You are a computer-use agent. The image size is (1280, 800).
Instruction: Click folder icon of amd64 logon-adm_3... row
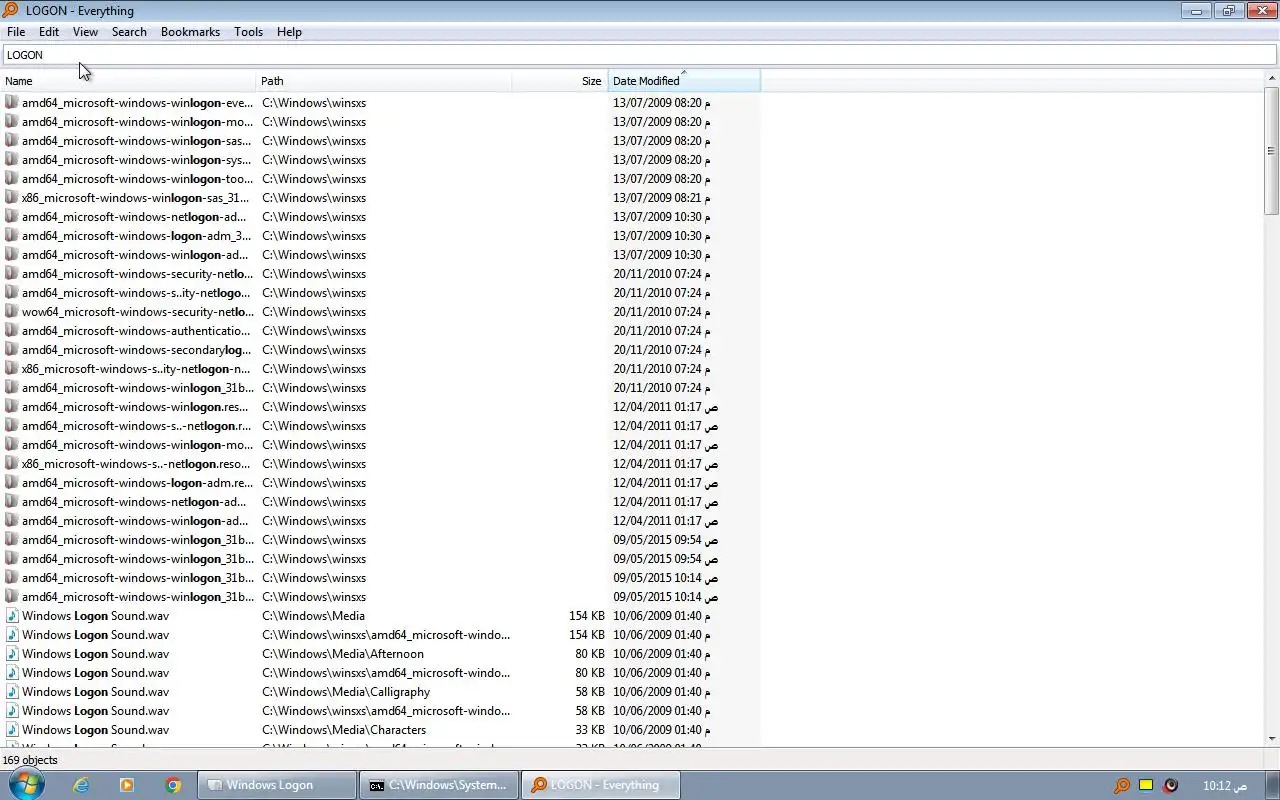point(12,235)
